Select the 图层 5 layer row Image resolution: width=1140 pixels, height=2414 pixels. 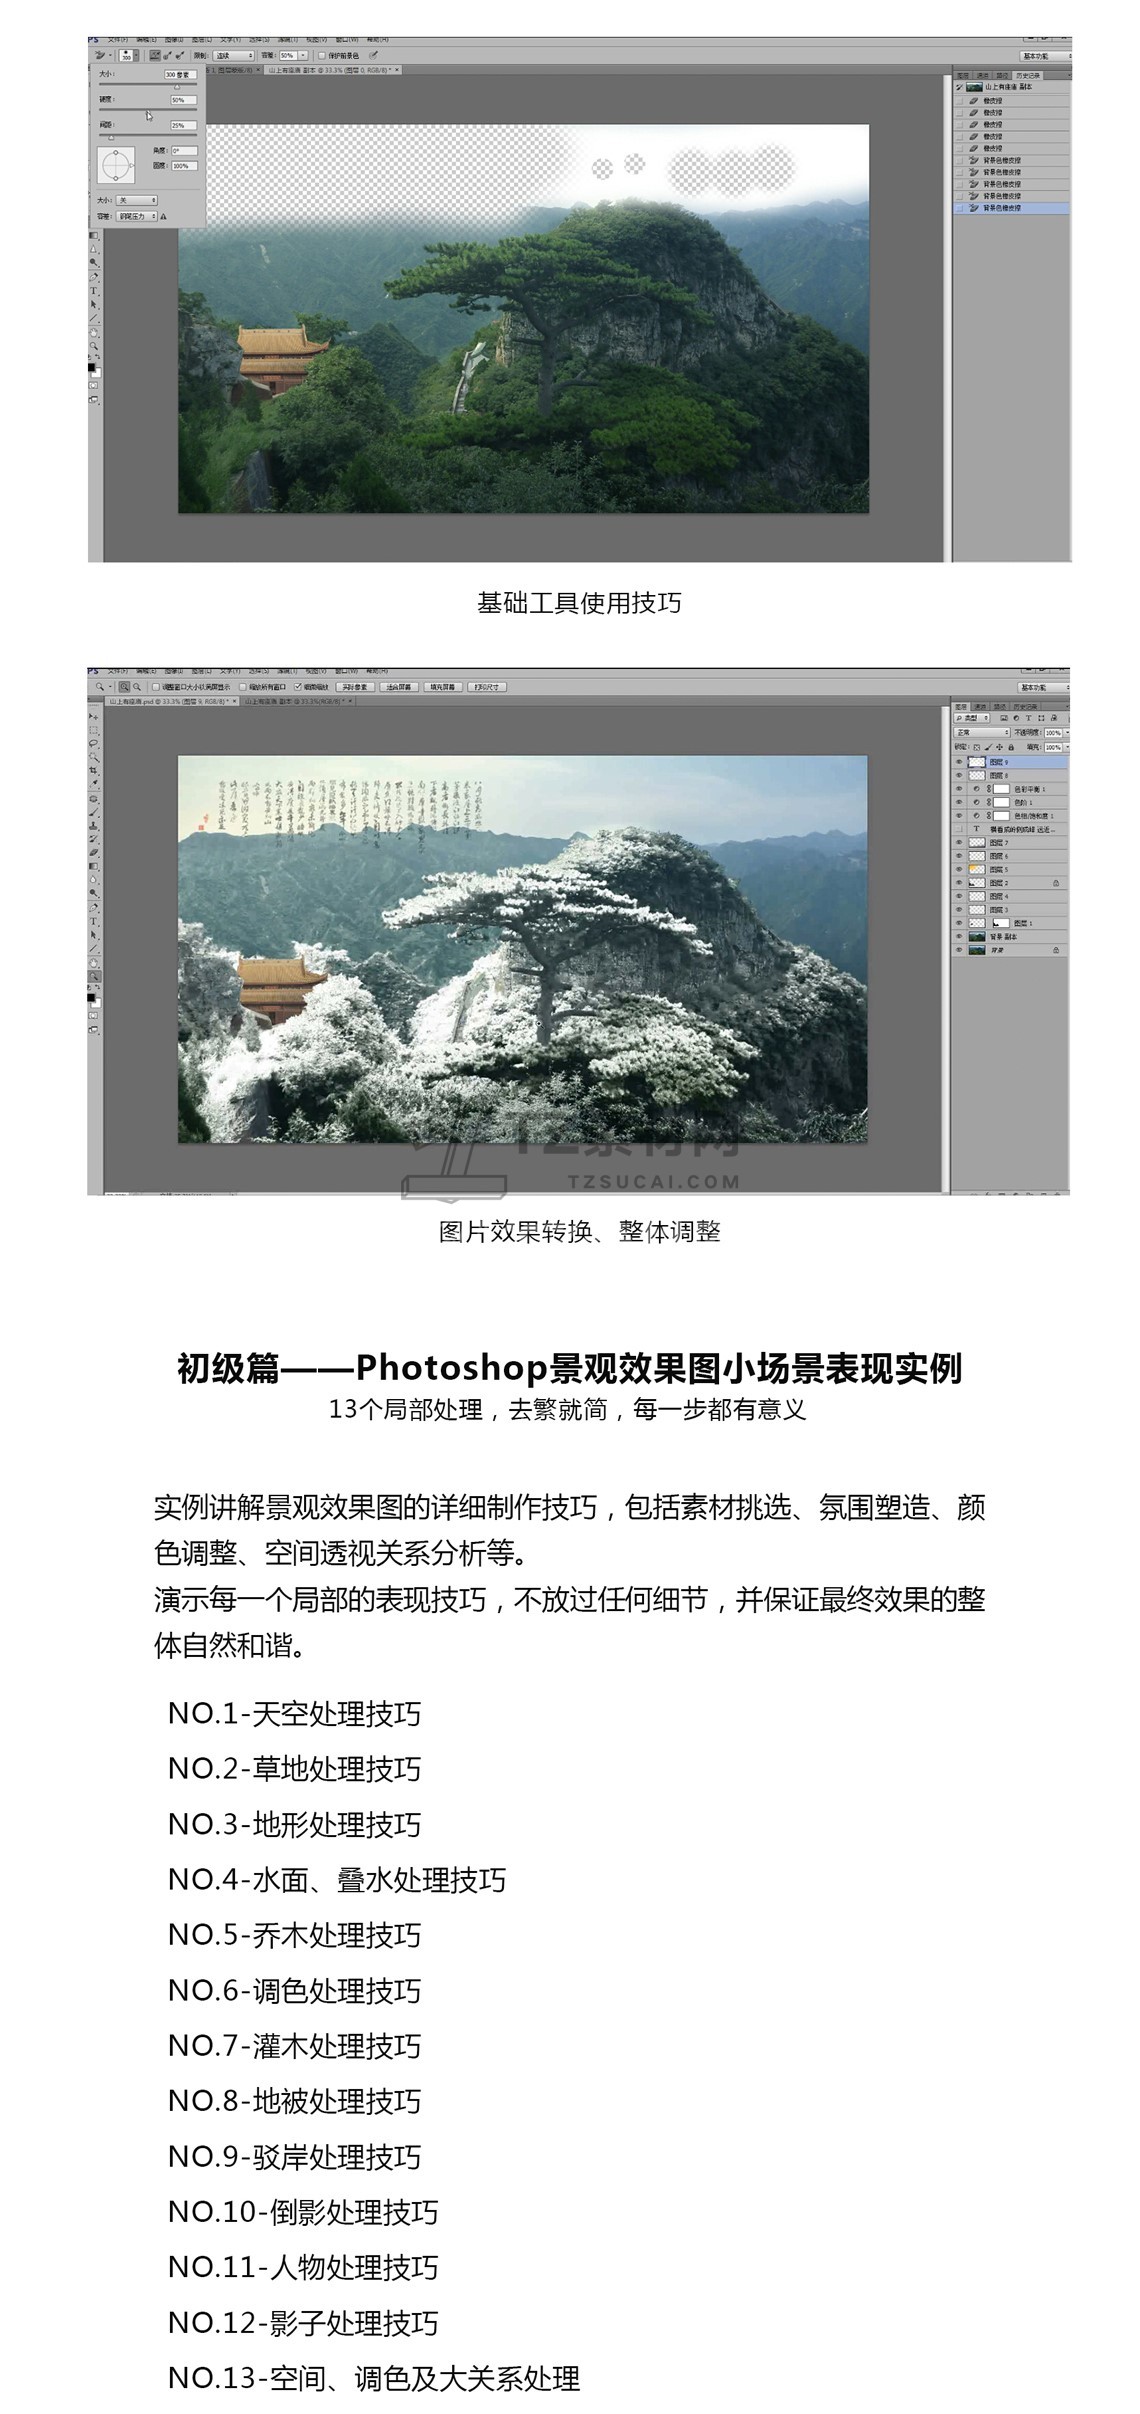pos(1010,869)
